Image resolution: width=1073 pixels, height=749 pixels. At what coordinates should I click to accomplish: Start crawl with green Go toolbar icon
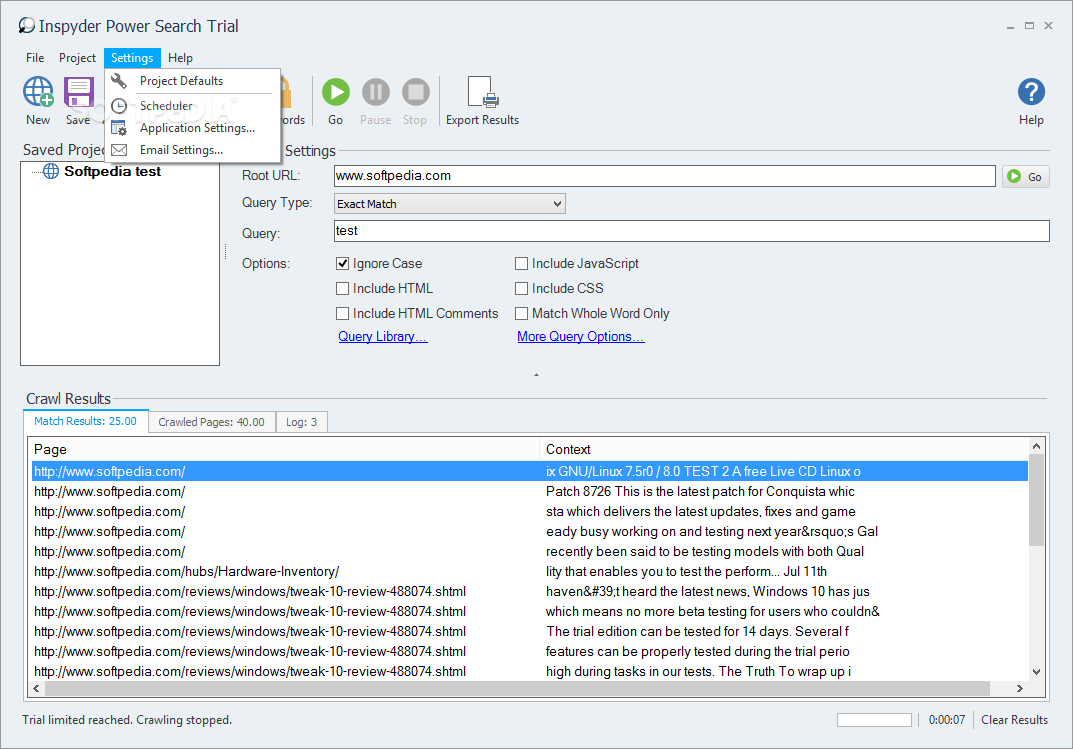tap(336, 92)
